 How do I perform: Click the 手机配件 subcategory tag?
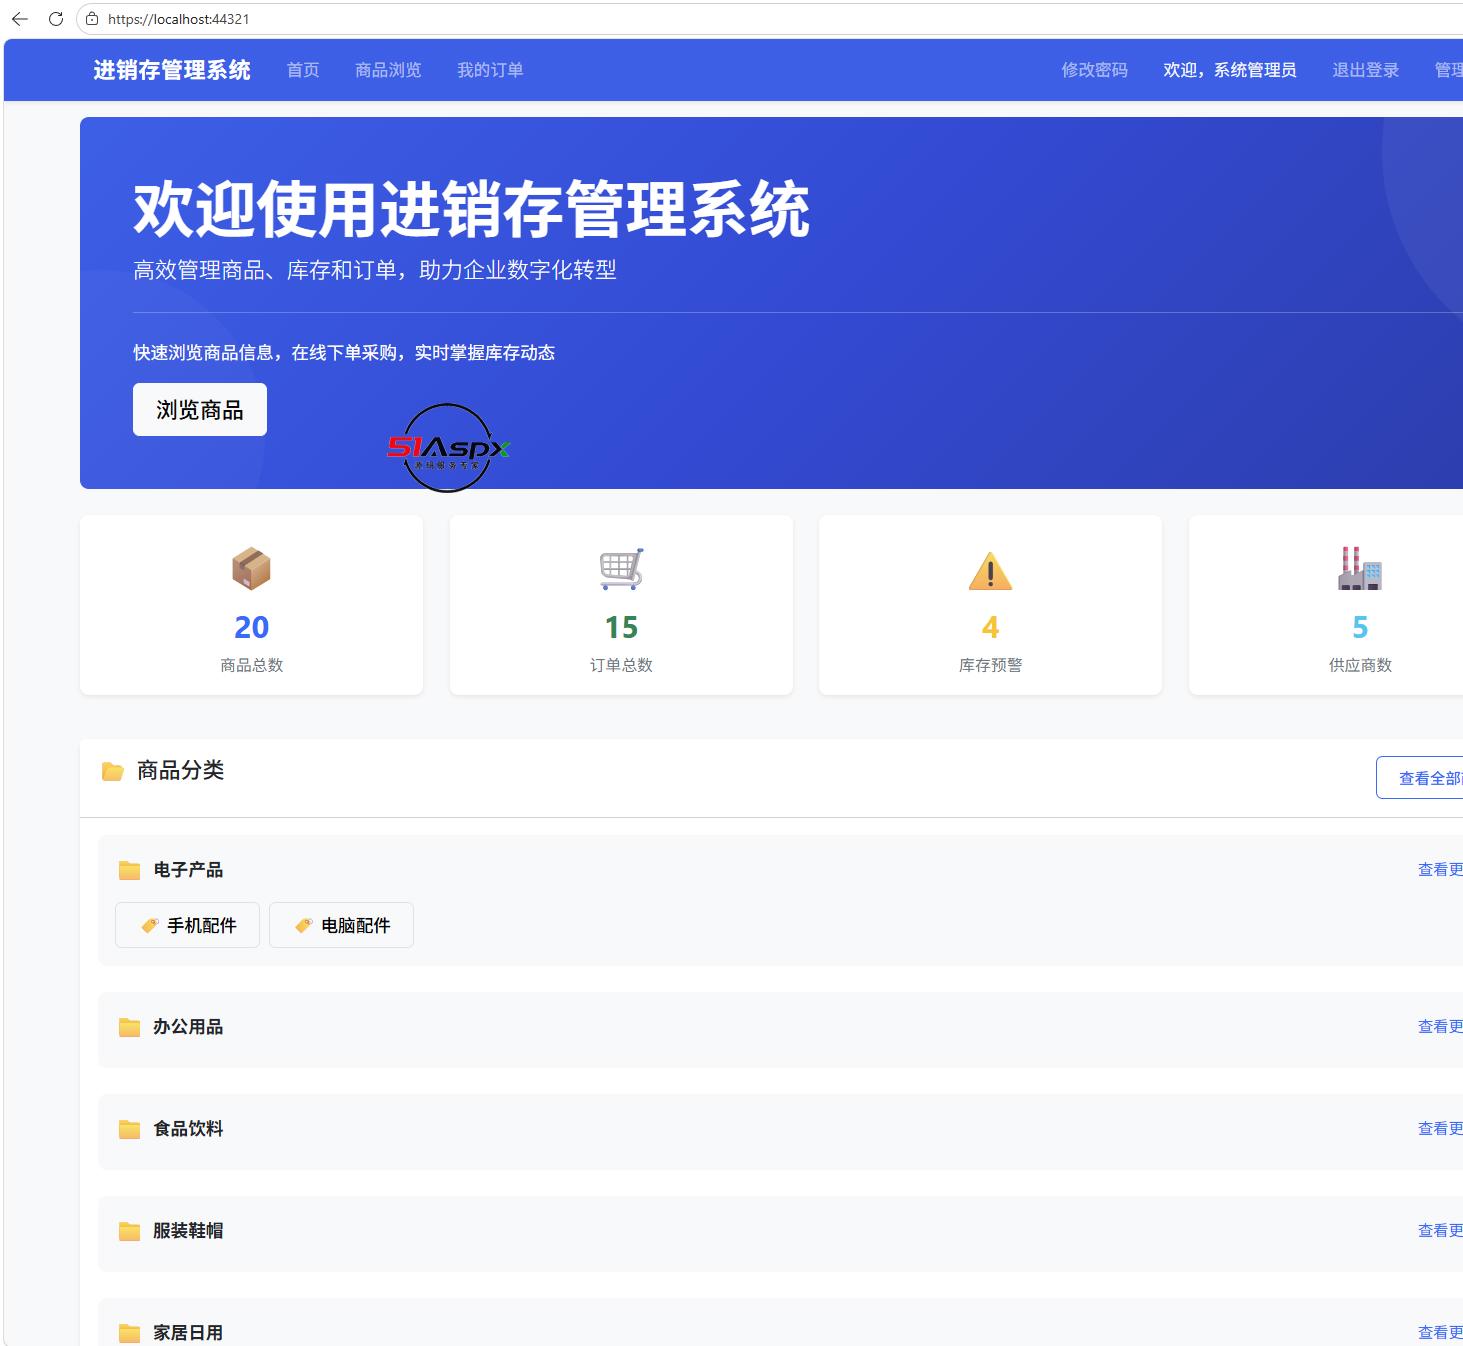point(188,925)
